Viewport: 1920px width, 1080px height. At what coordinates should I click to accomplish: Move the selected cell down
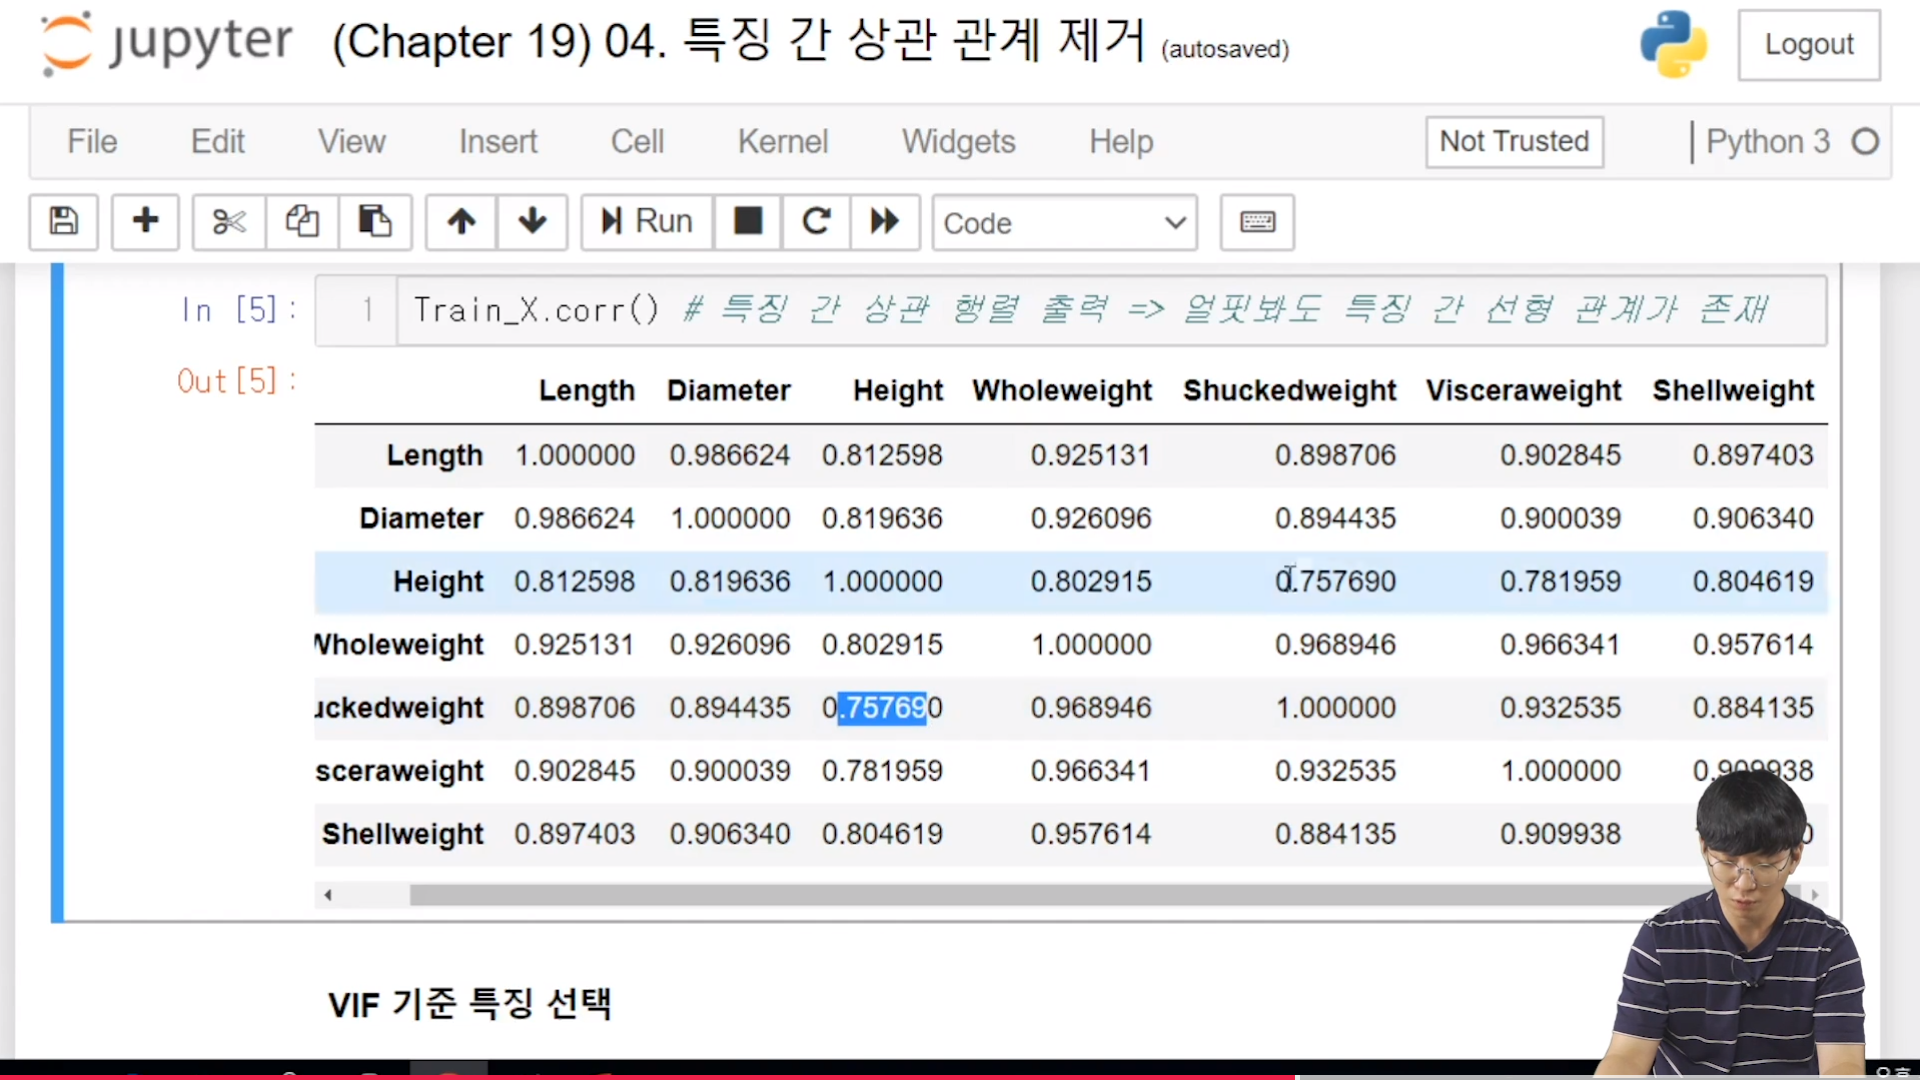pos(532,221)
